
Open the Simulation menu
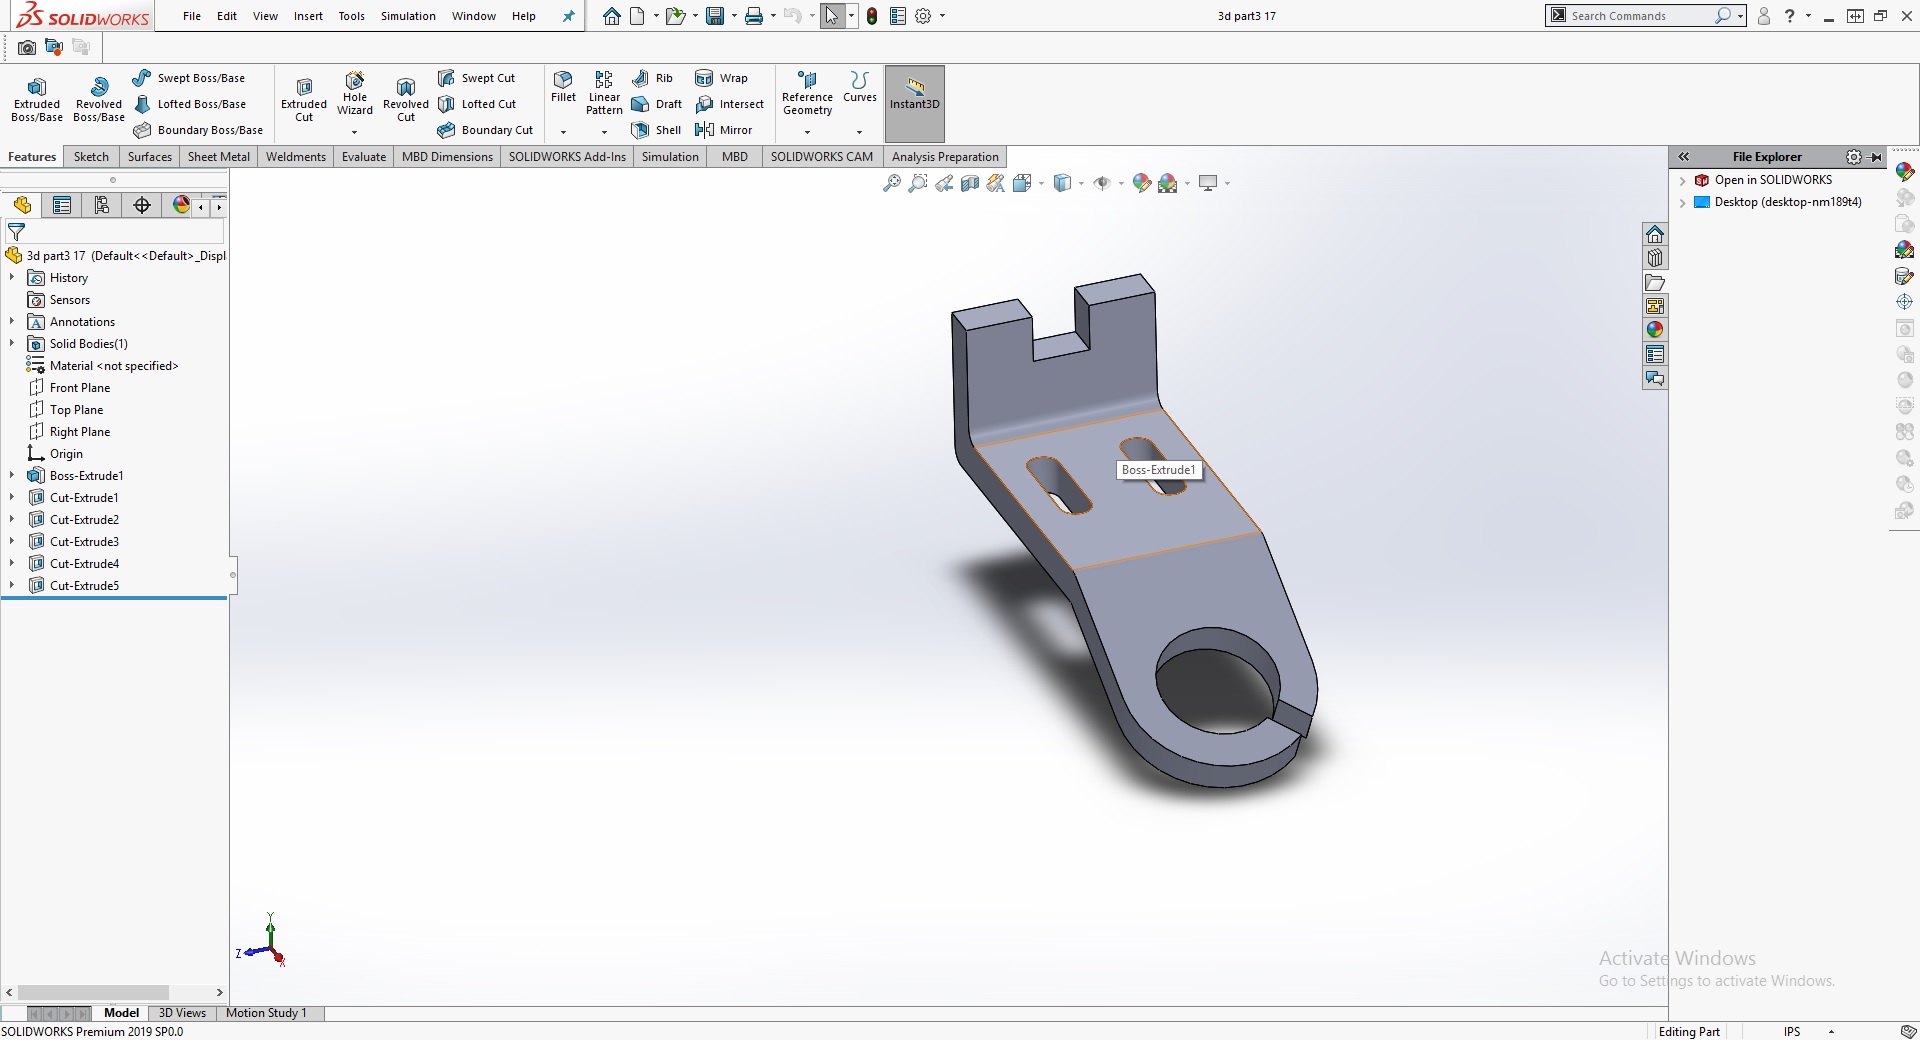tap(408, 16)
